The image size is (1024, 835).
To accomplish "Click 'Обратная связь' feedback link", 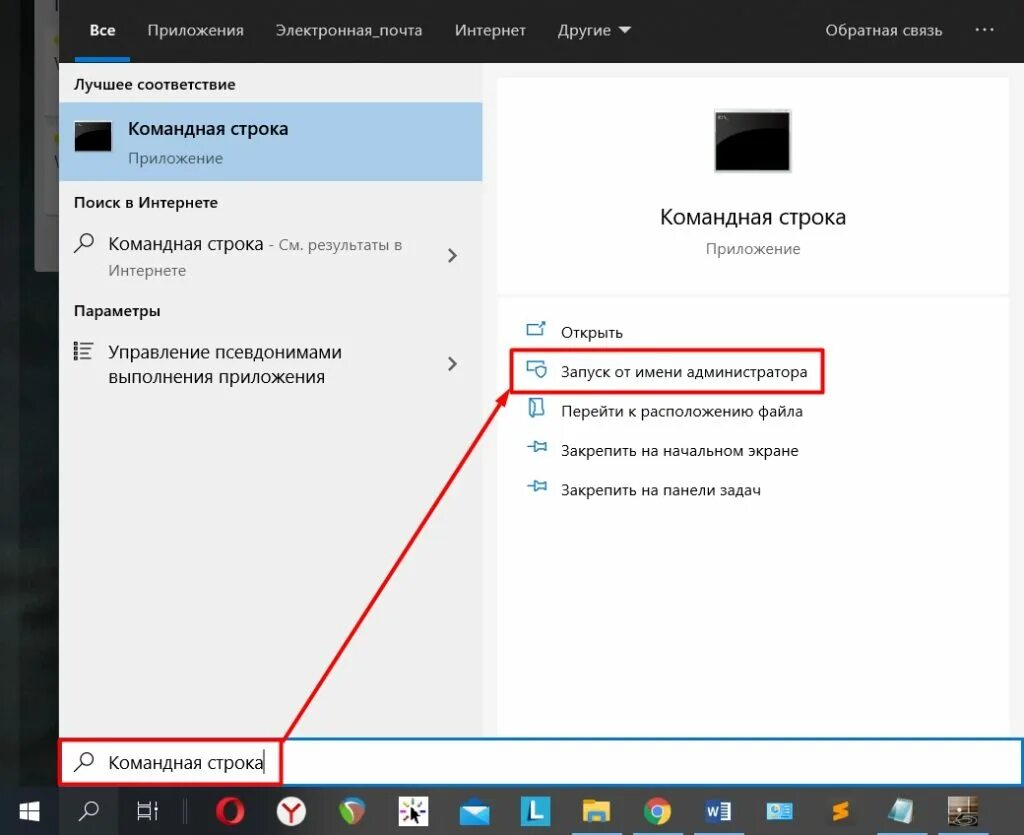I will 884,31.
